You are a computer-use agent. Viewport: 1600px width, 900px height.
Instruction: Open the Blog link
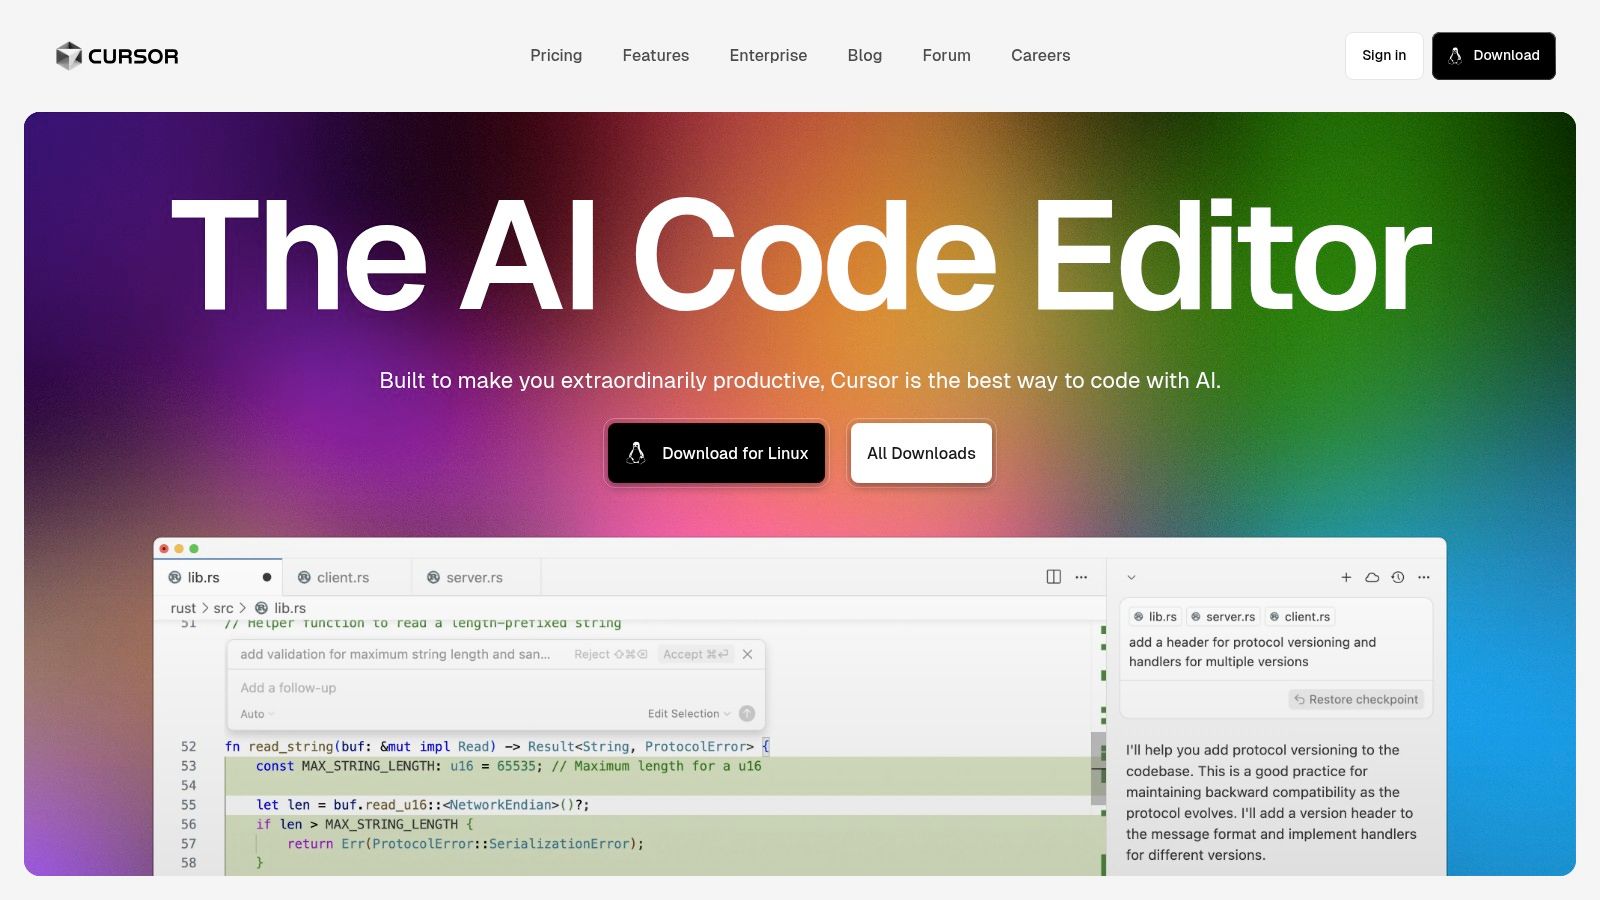tap(865, 56)
